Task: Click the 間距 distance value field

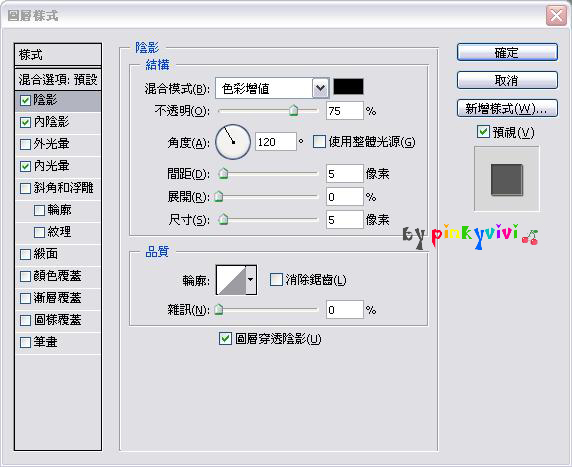Action: coord(345,174)
